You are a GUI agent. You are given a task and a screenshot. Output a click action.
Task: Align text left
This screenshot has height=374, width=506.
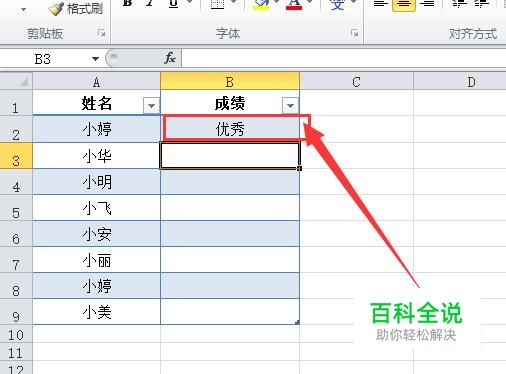pyautogui.click(x=380, y=4)
